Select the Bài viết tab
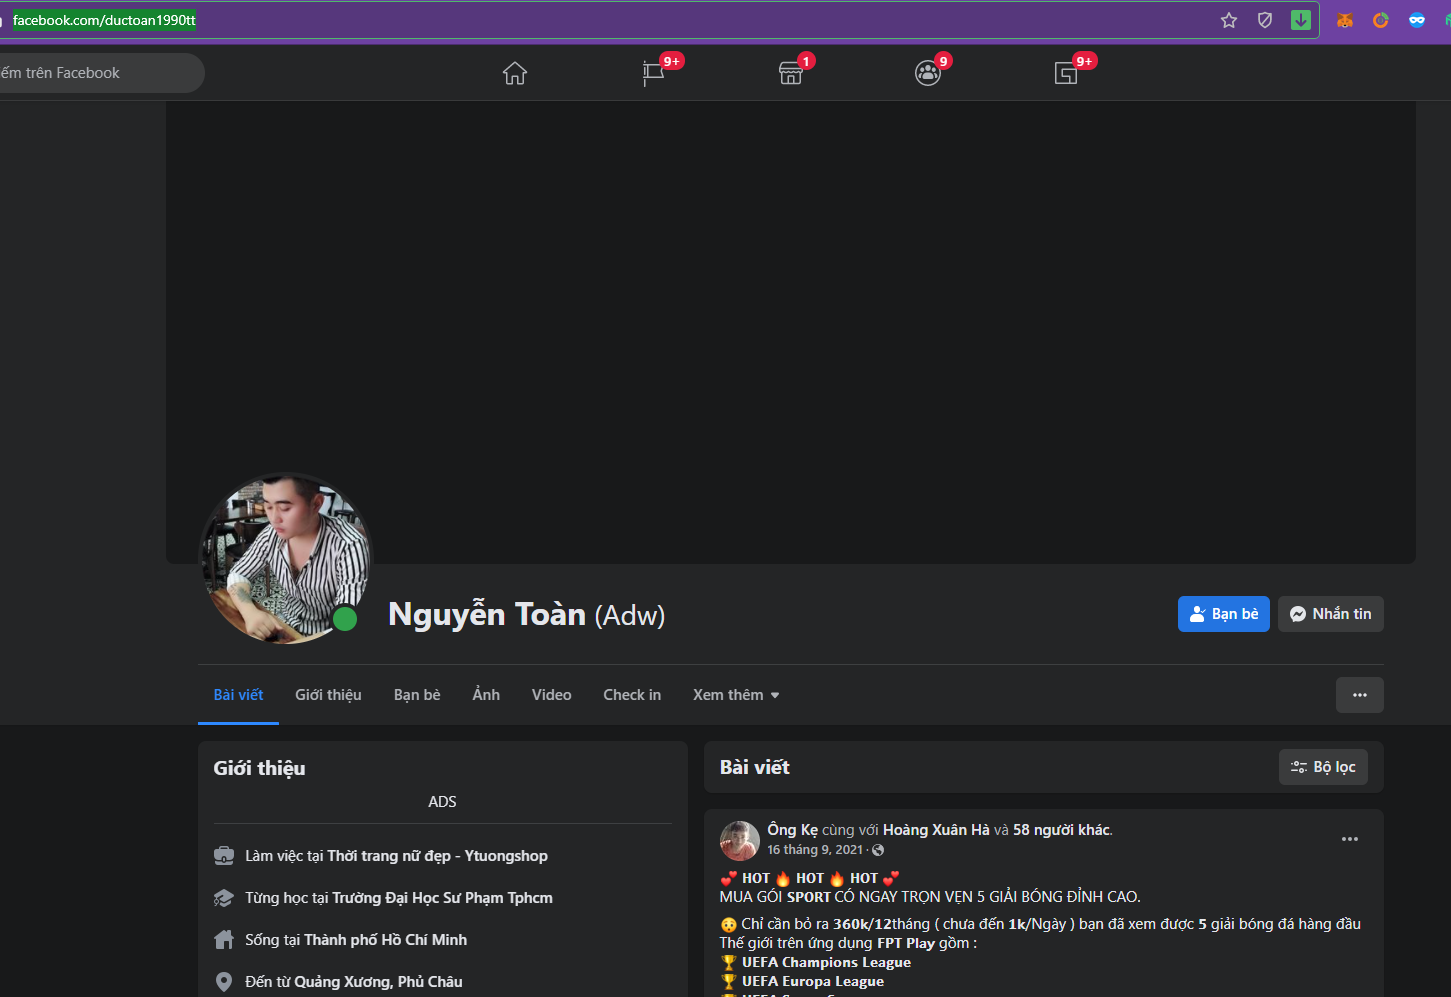The width and height of the screenshot is (1451, 997). click(x=238, y=695)
